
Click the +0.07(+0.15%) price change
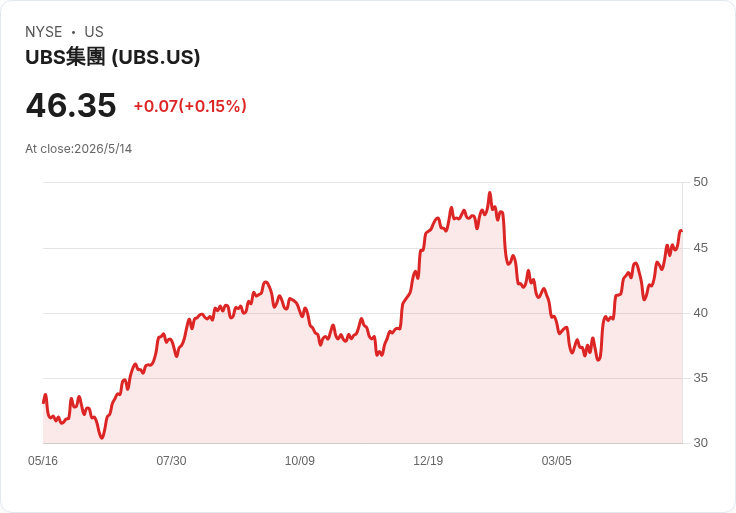(x=190, y=106)
